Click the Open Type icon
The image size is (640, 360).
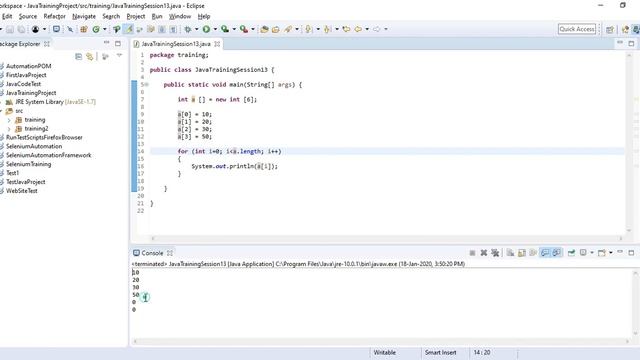click(x=264, y=29)
